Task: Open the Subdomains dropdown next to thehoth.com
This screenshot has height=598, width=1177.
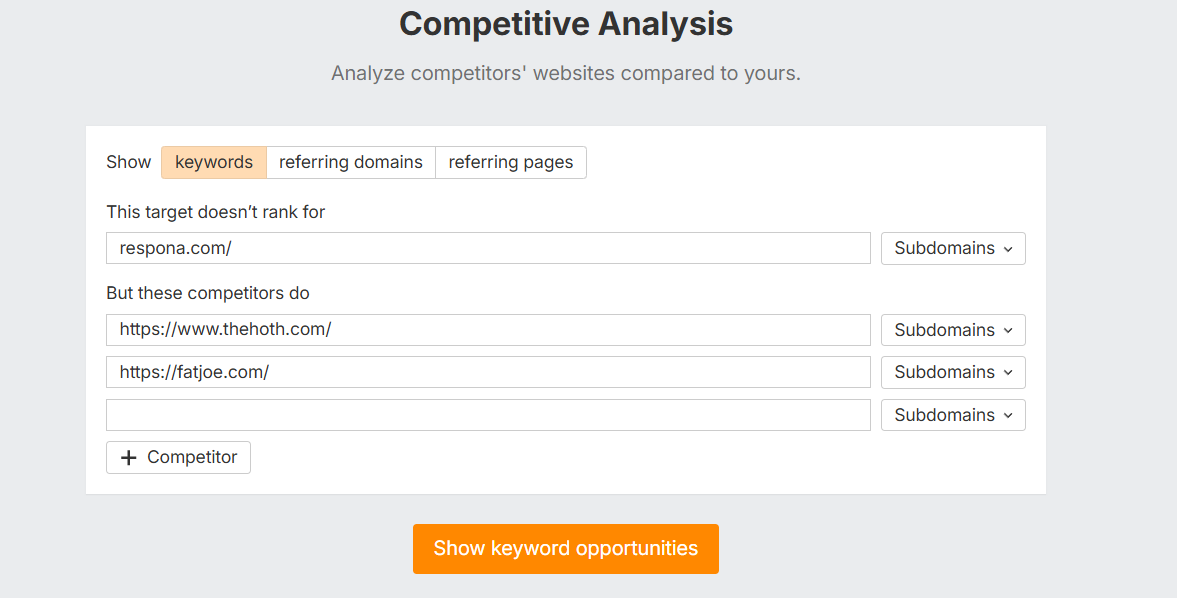Action: click(952, 330)
